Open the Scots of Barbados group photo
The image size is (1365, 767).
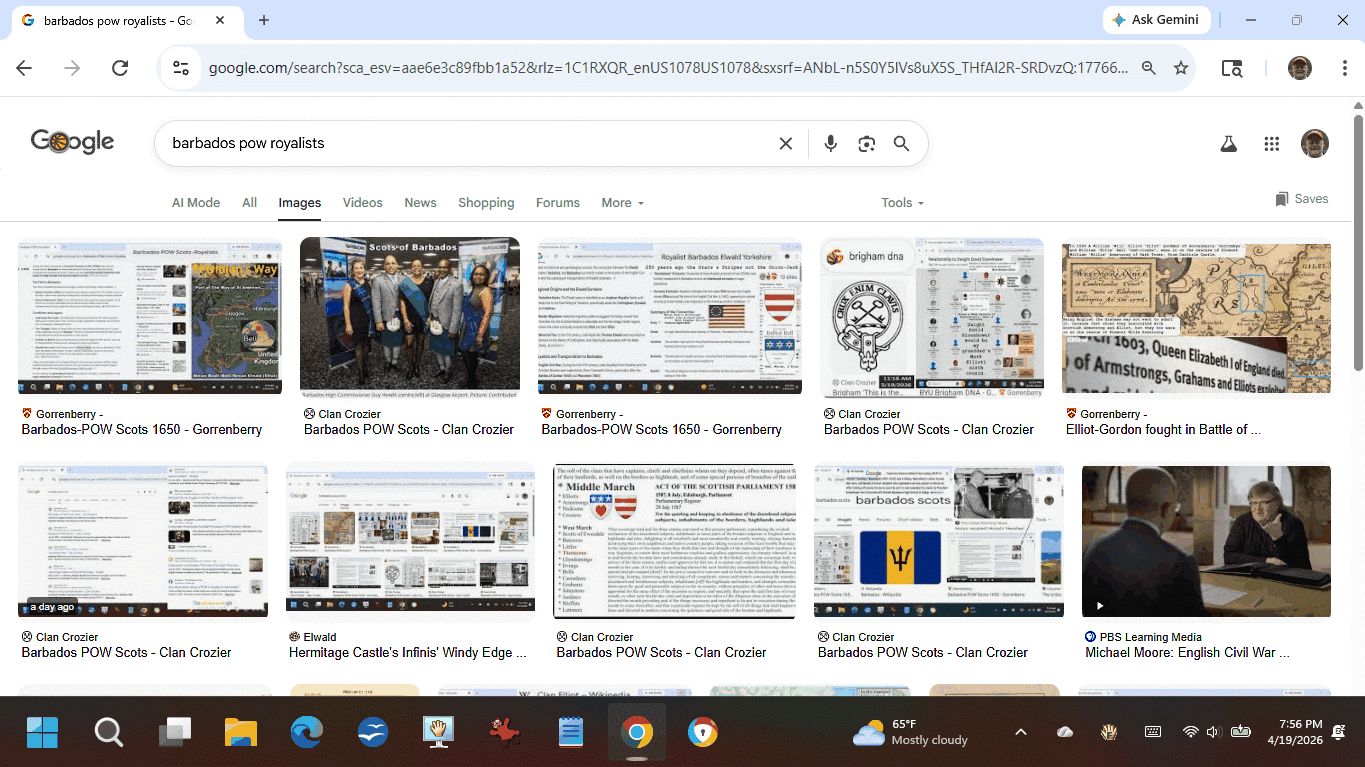410,315
